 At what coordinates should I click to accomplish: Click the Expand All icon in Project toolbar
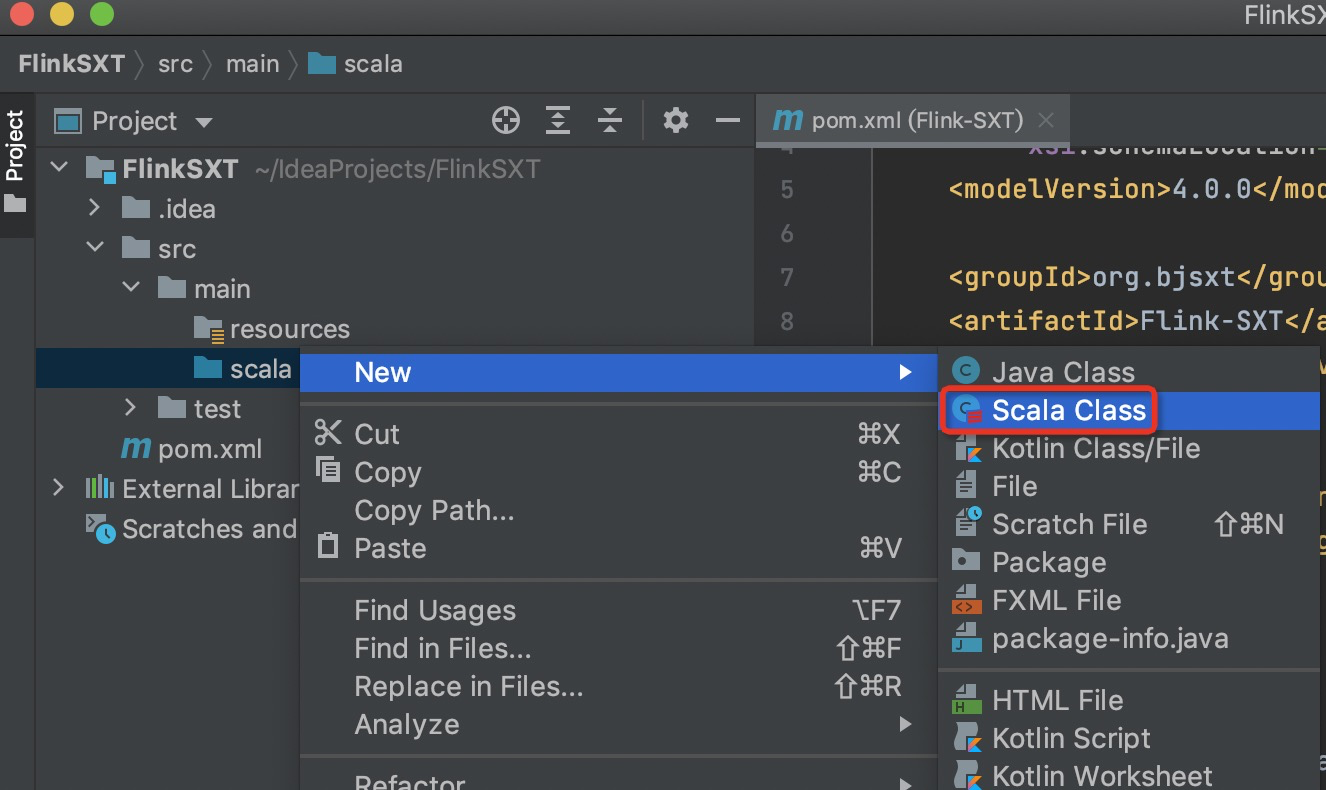pyautogui.click(x=558, y=121)
